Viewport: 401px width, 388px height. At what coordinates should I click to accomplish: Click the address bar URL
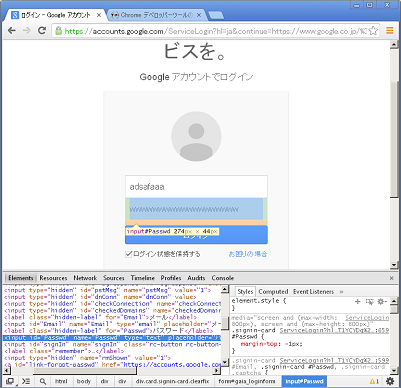215,31
